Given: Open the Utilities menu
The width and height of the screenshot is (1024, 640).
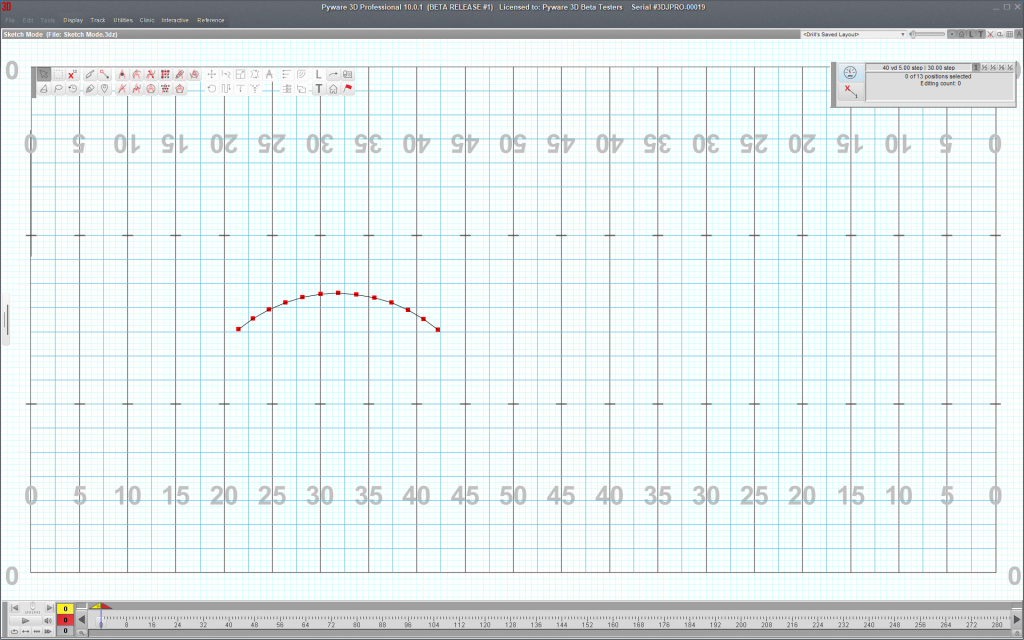Looking at the screenshot, I should point(123,20).
